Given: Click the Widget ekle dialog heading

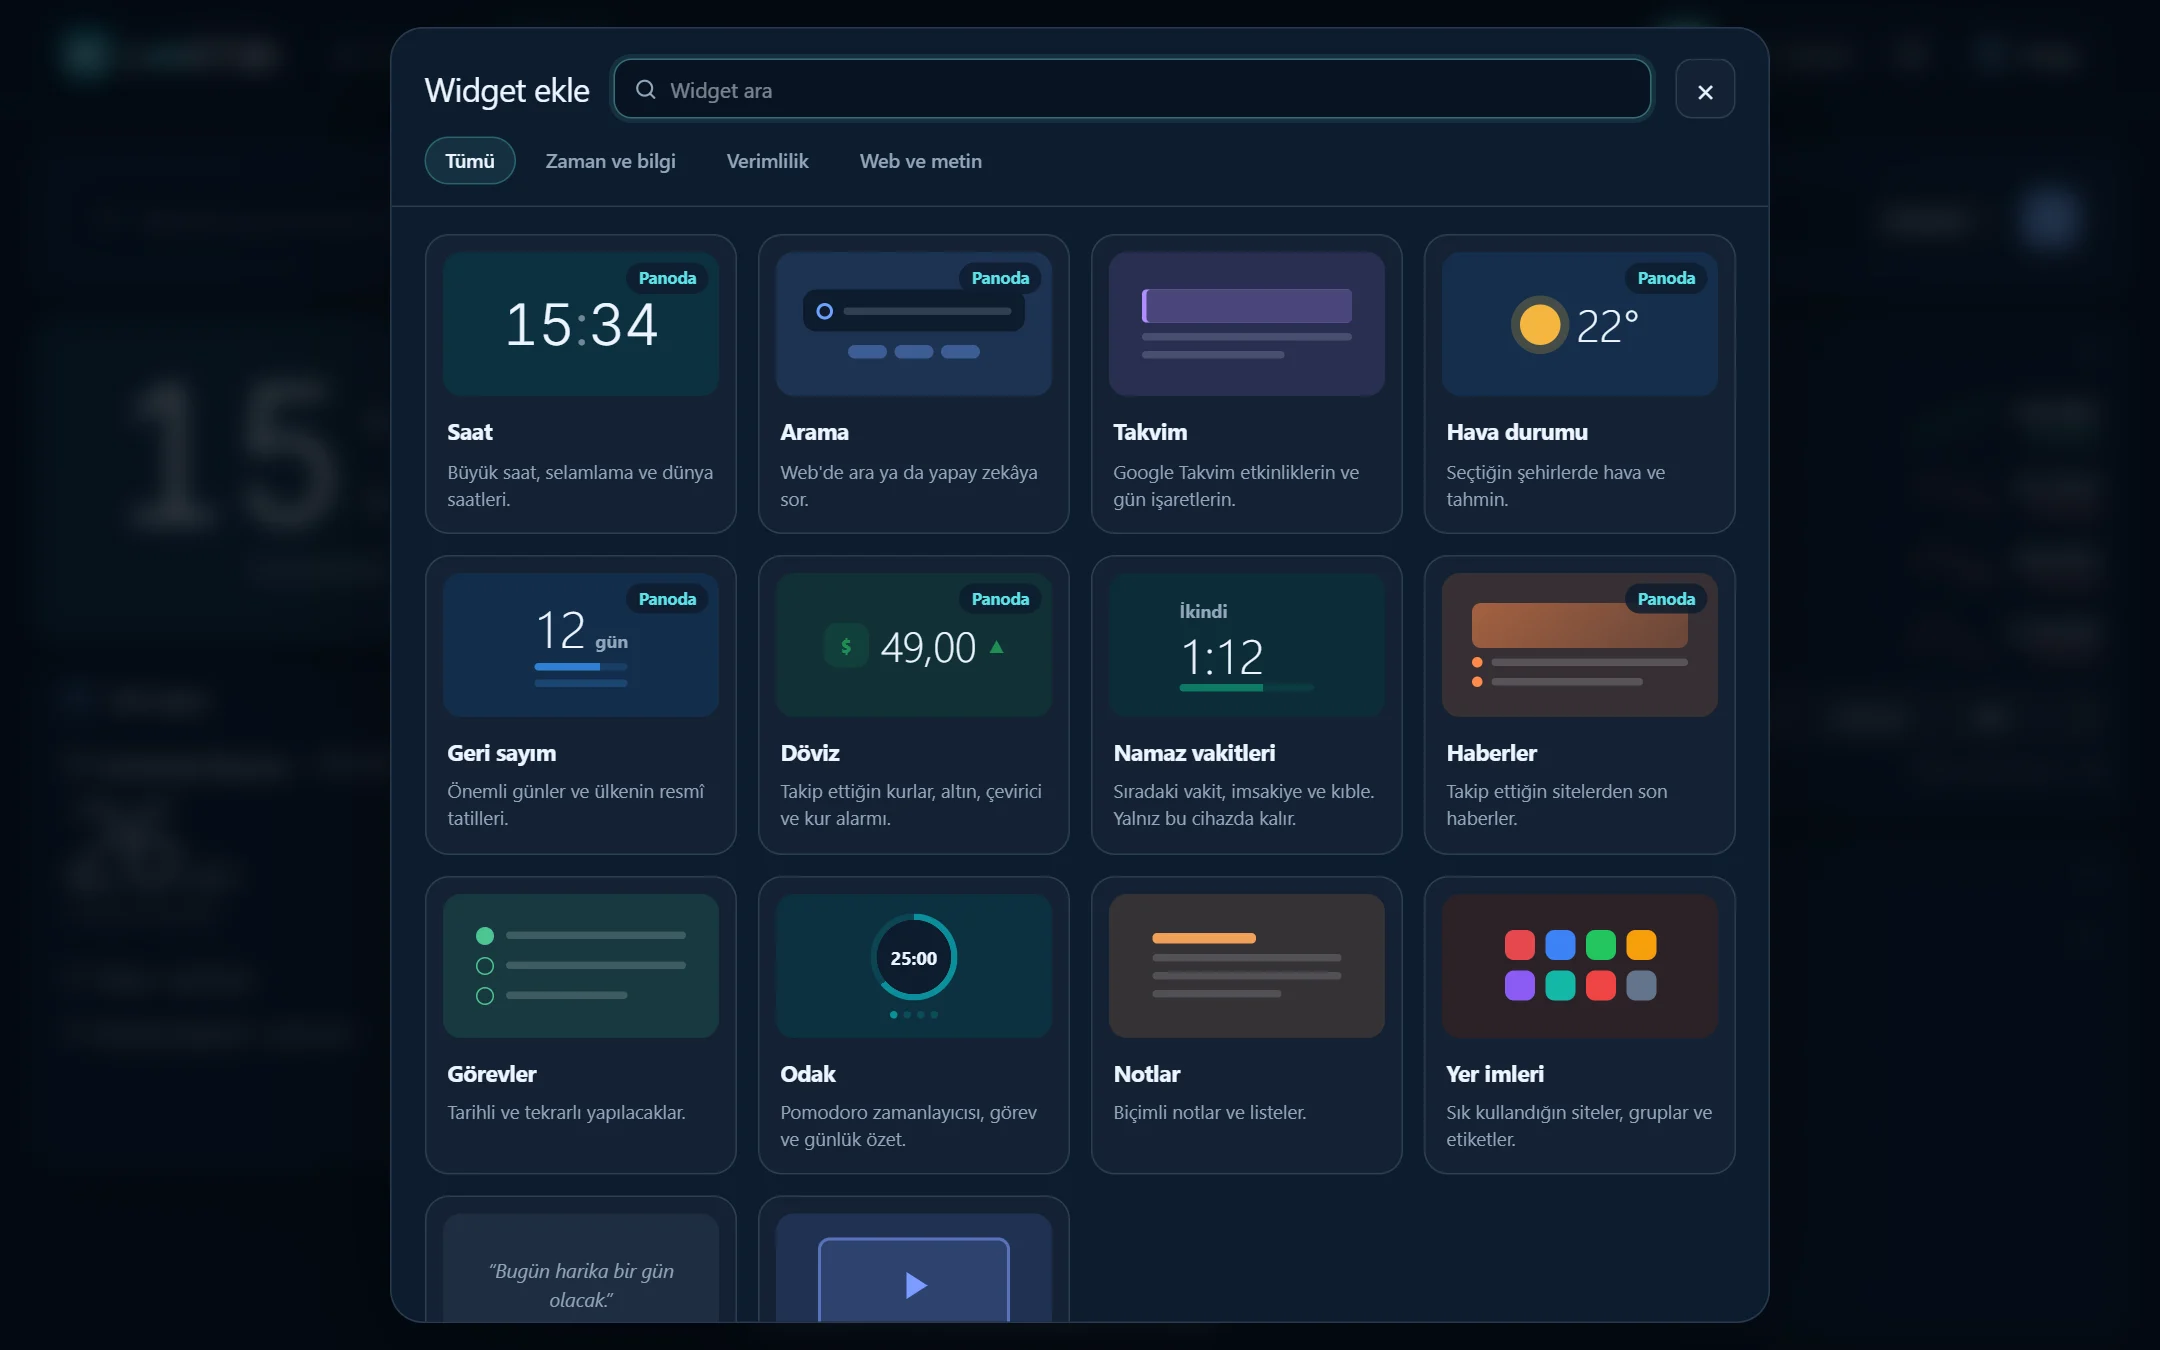Looking at the screenshot, I should coord(507,90).
